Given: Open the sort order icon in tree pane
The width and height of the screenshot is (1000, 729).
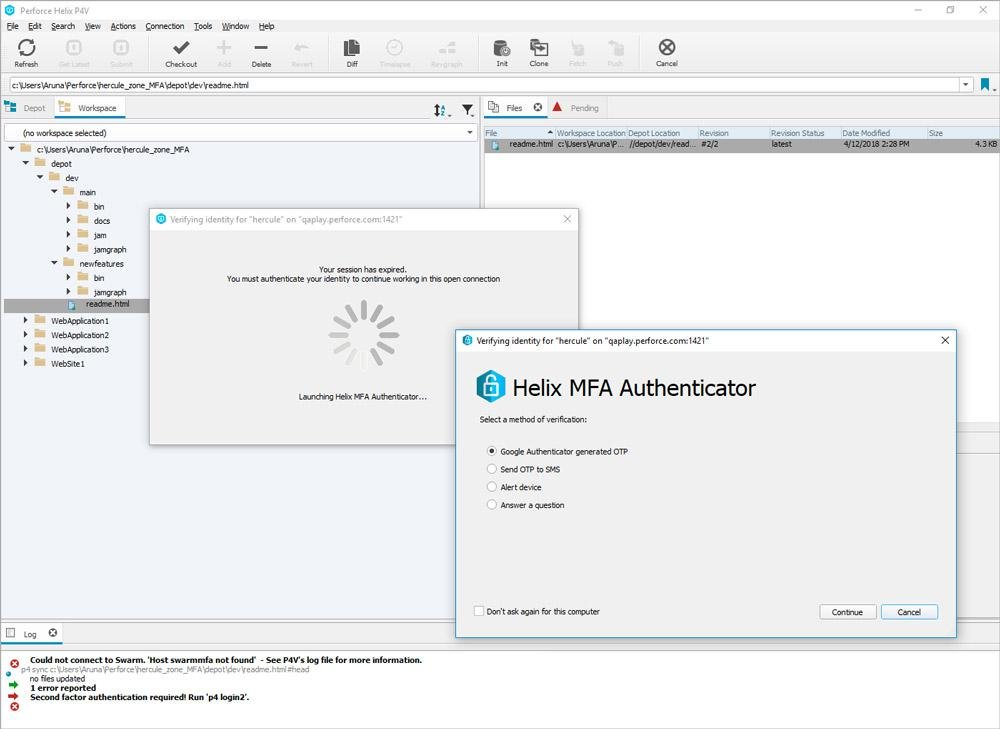Looking at the screenshot, I should pos(440,110).
